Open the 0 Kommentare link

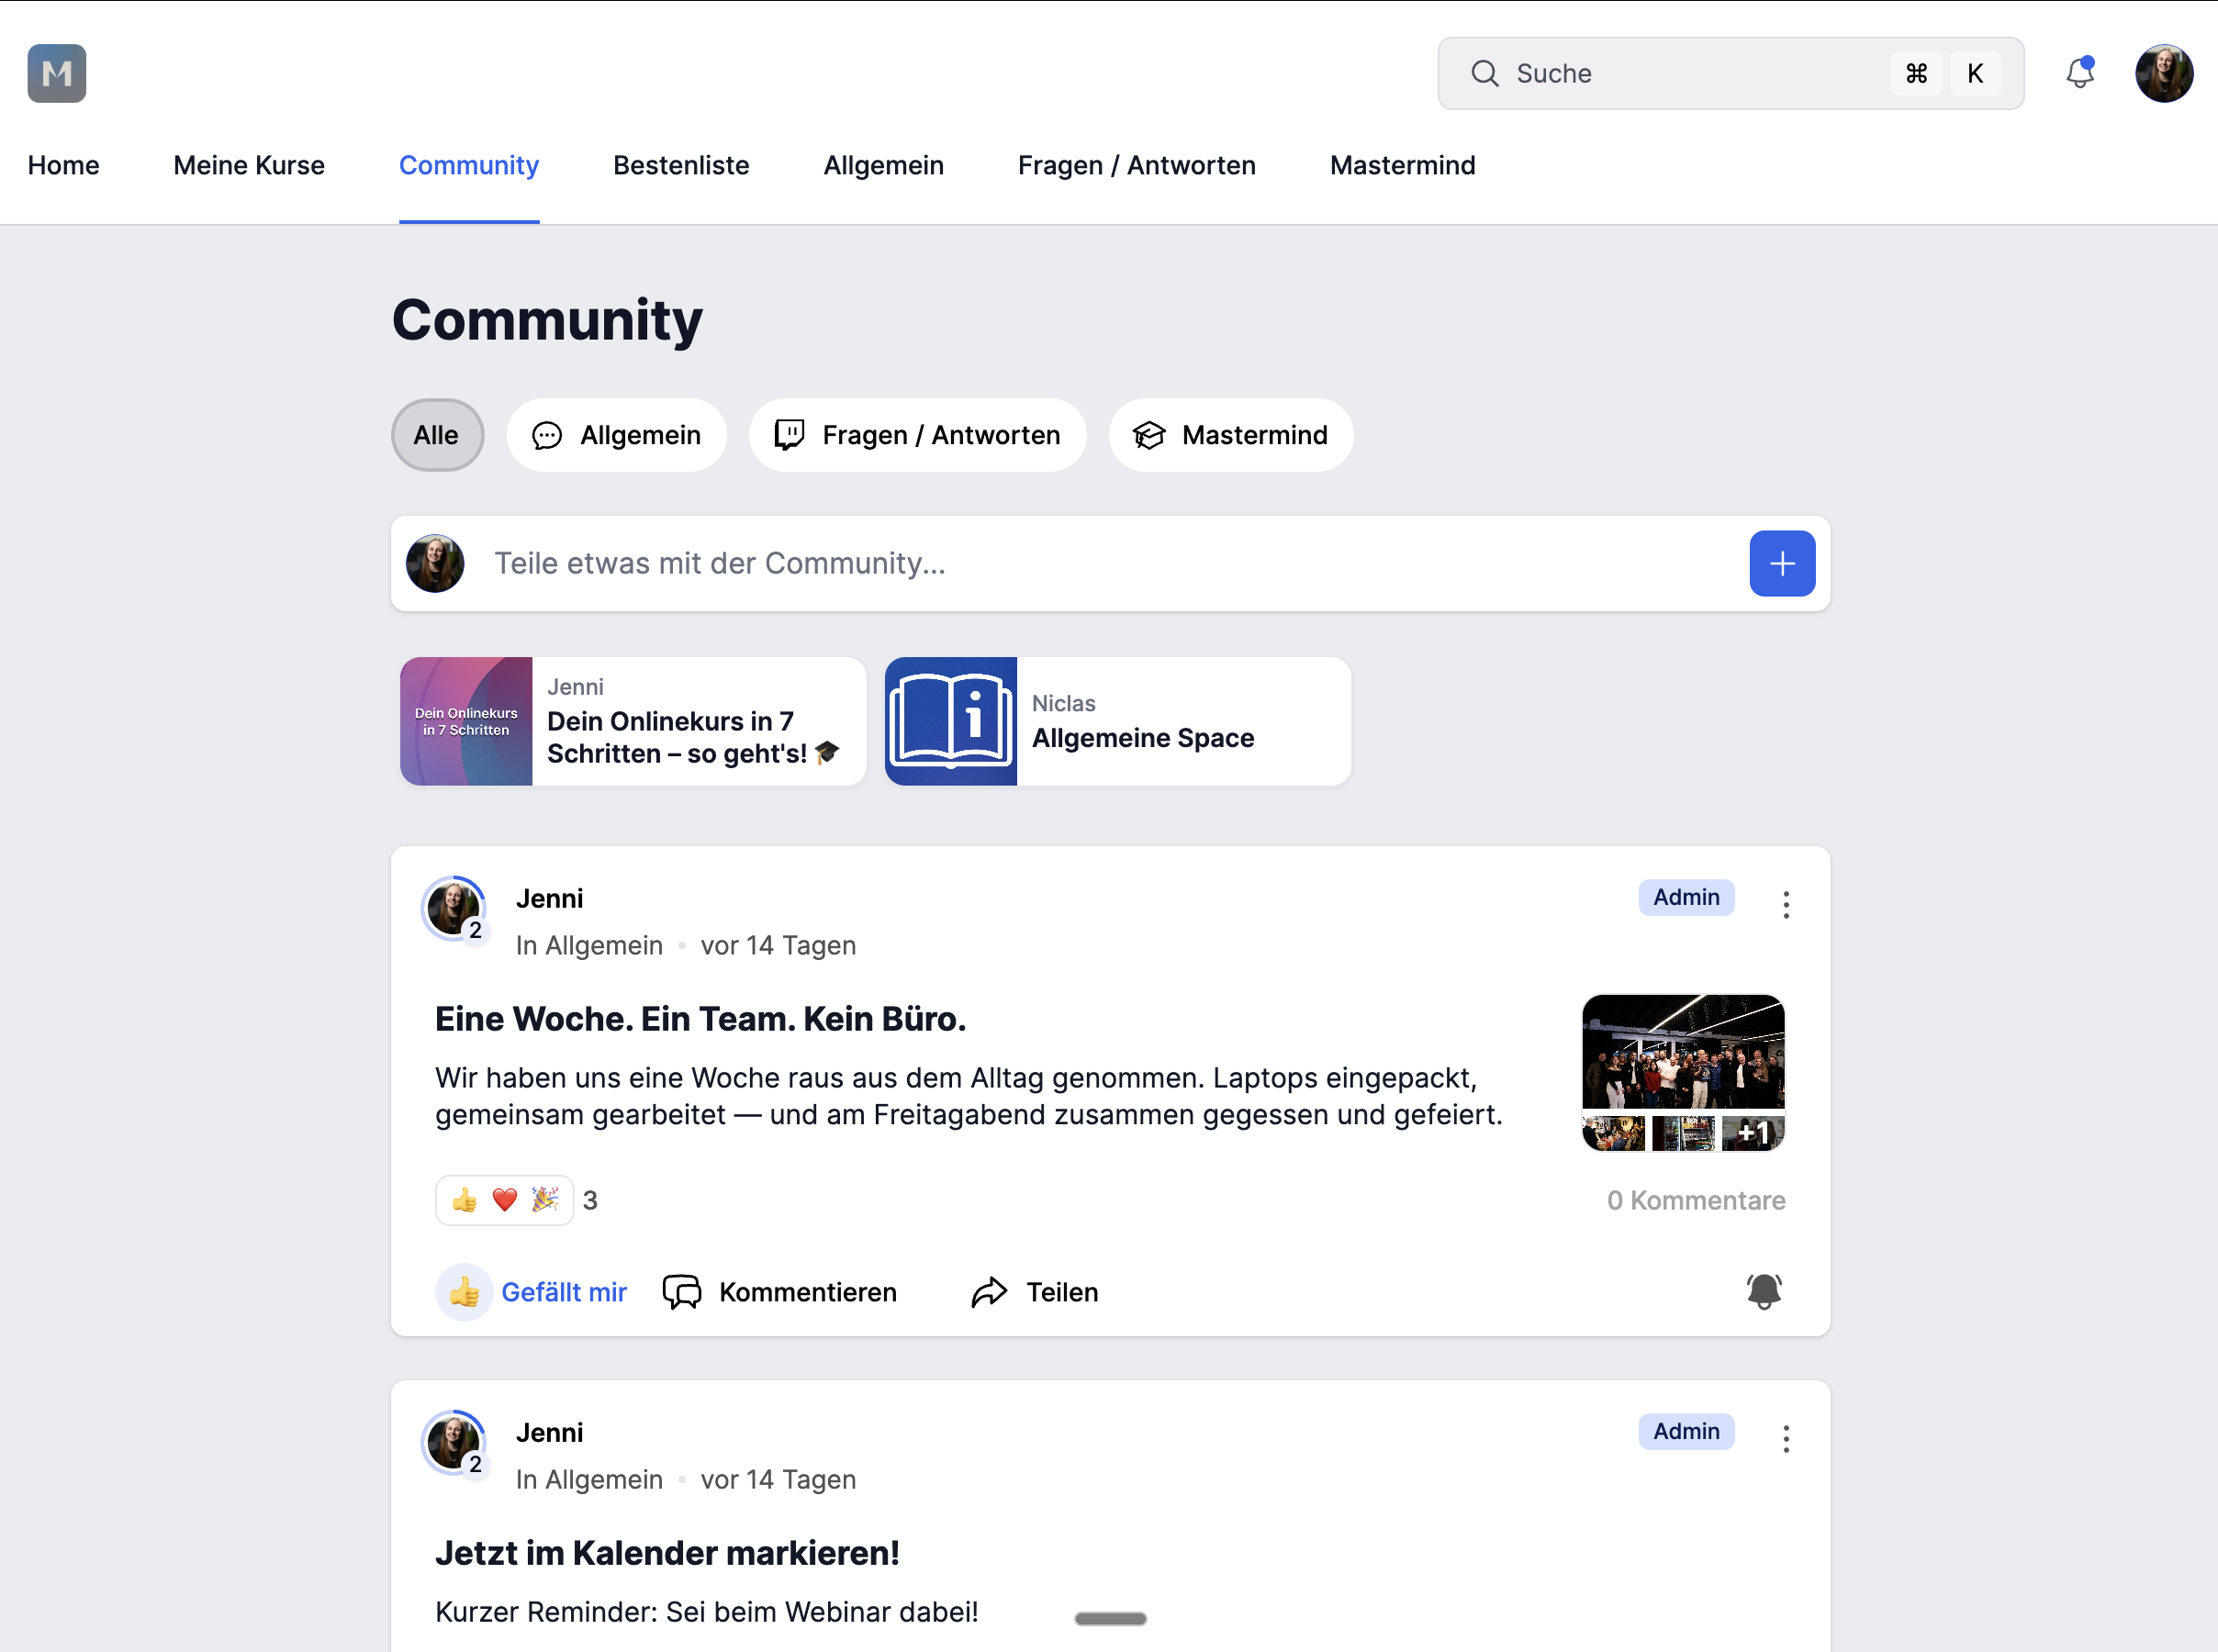(x=1696, y=1200)
